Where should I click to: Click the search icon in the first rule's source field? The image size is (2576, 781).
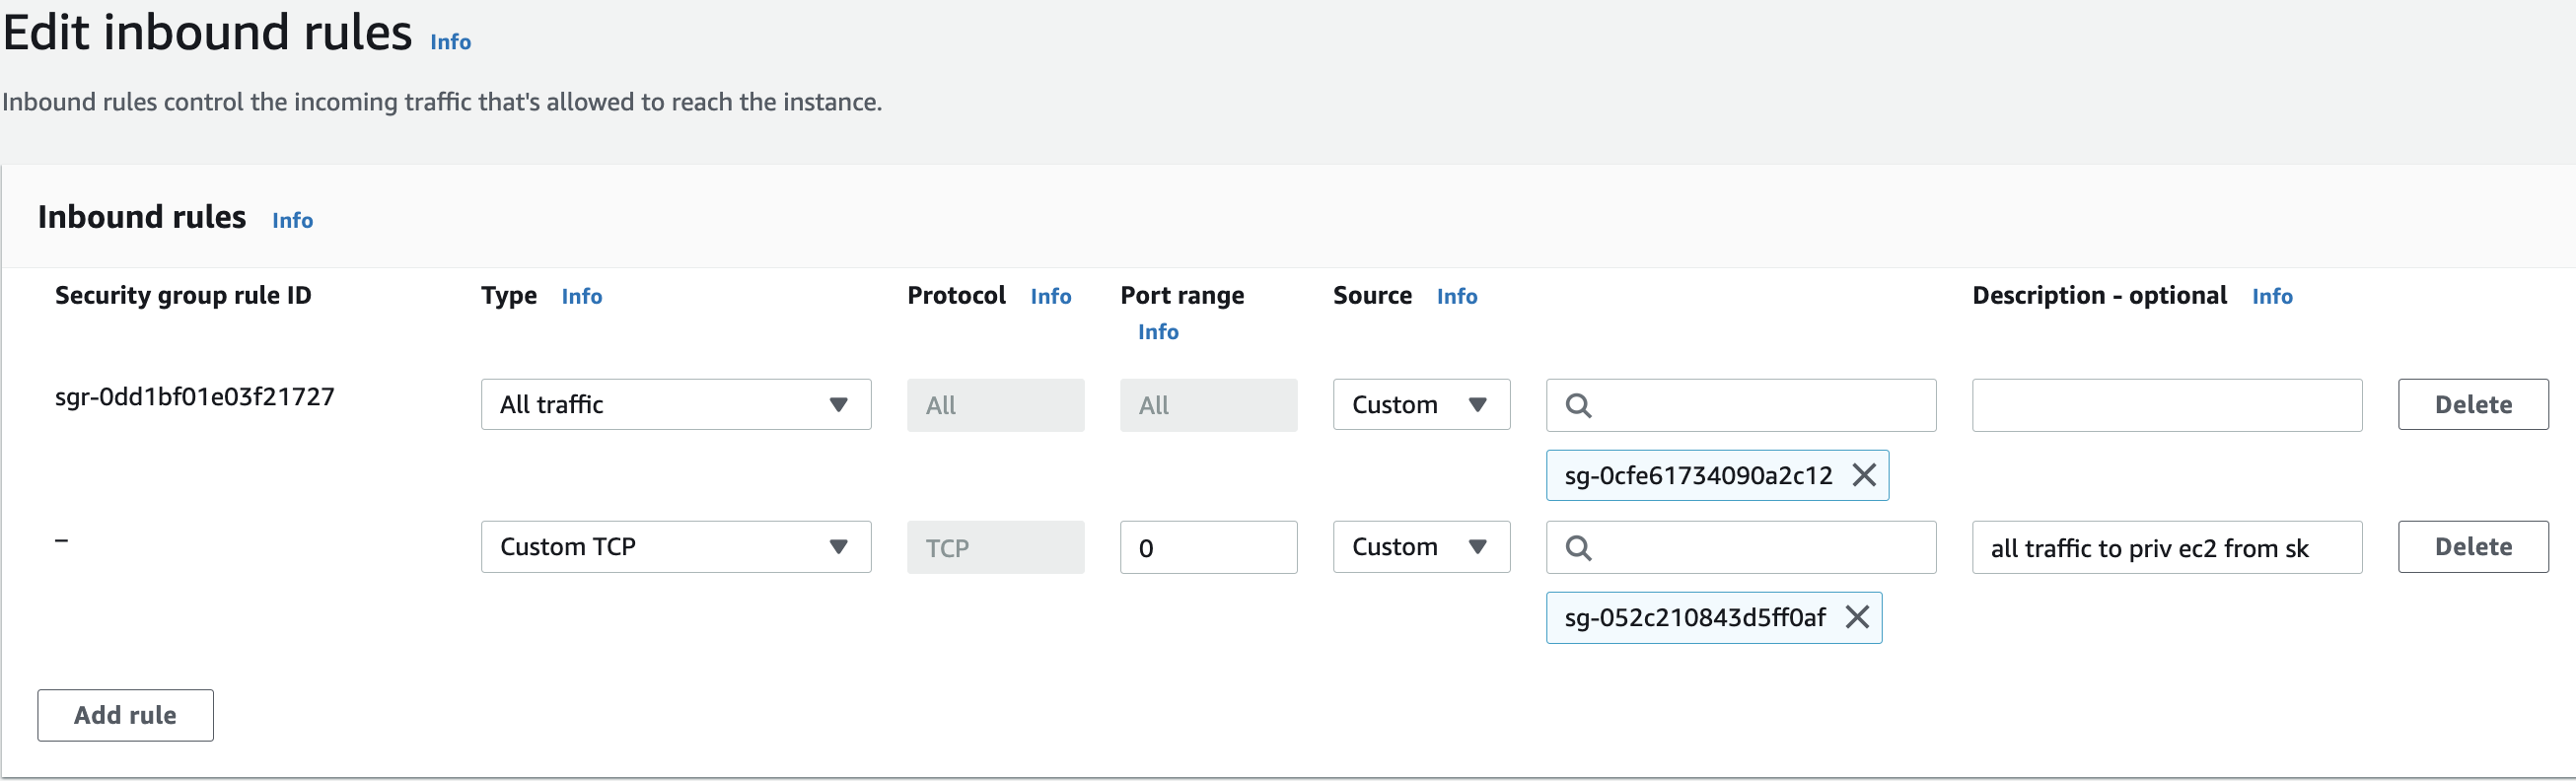[1578, 405]
